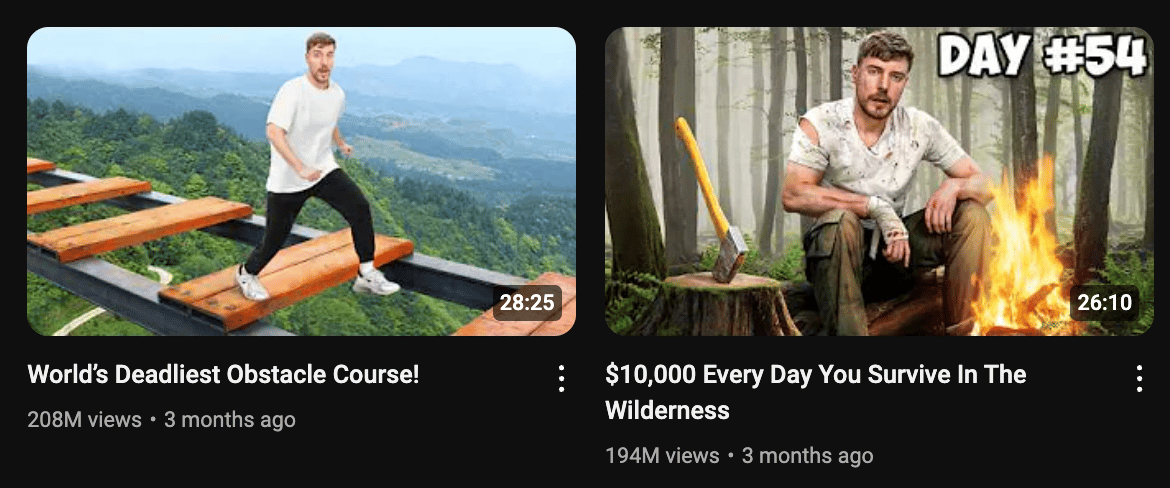Open more options for World's Deadliest Obstacle Course
1170x488 pixels.
click(561, 378)
